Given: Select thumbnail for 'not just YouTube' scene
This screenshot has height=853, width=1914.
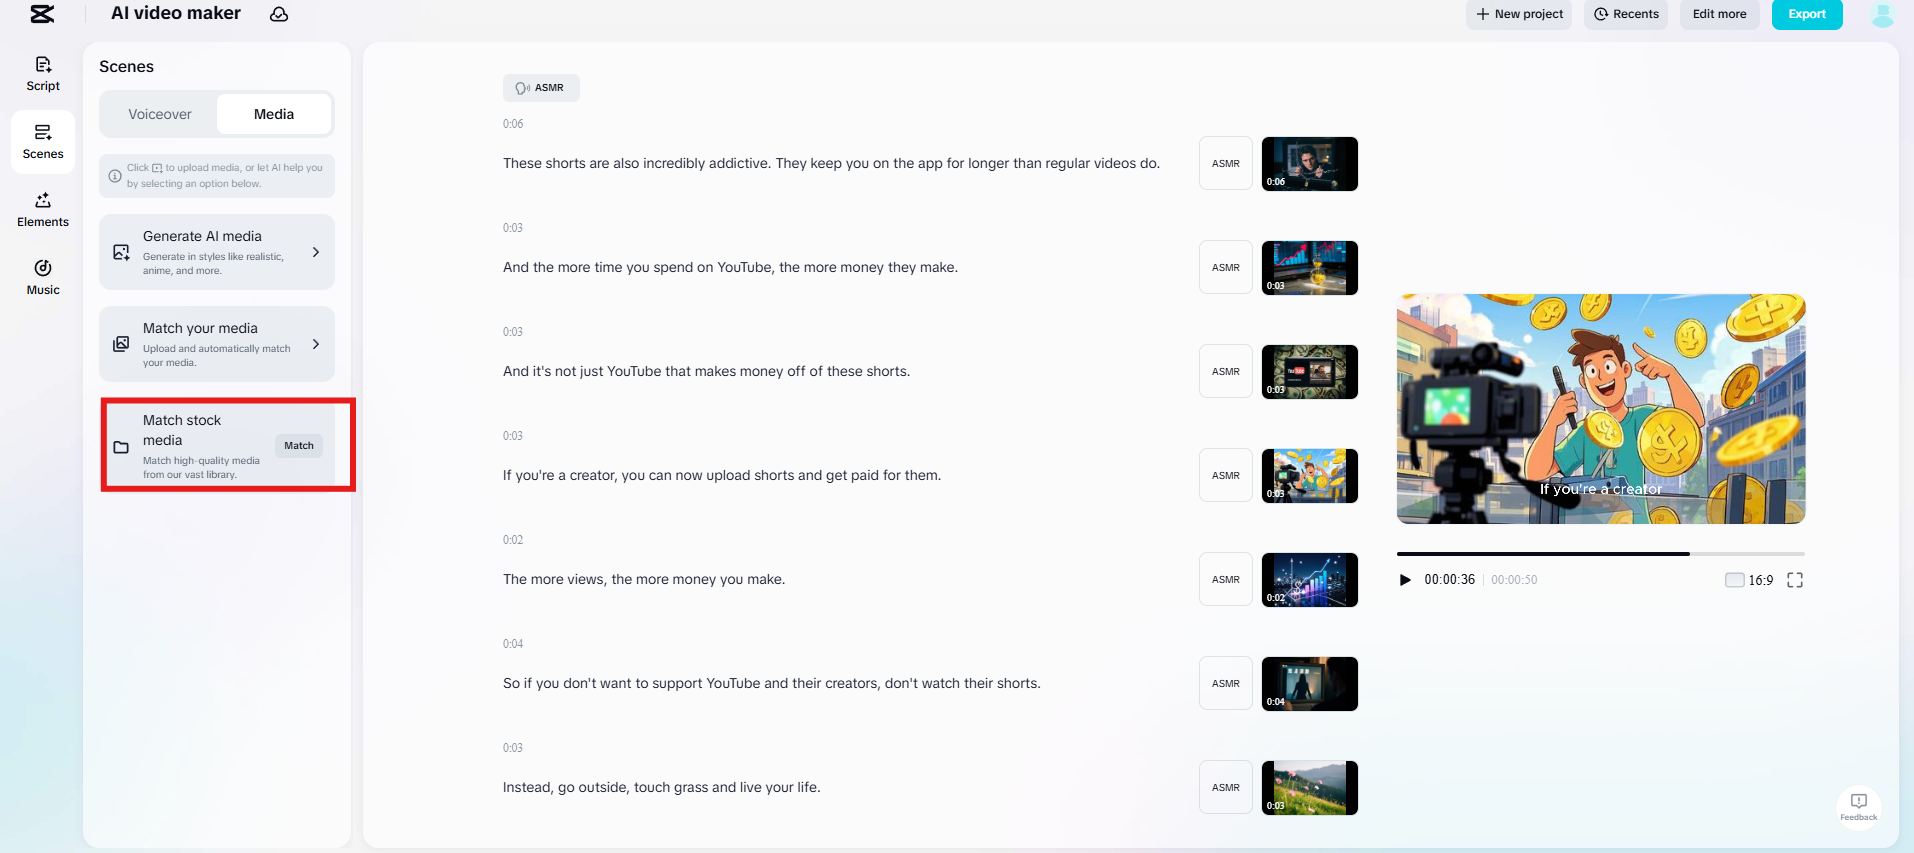Looking at the screenshot, I should tap(1310, 371).
